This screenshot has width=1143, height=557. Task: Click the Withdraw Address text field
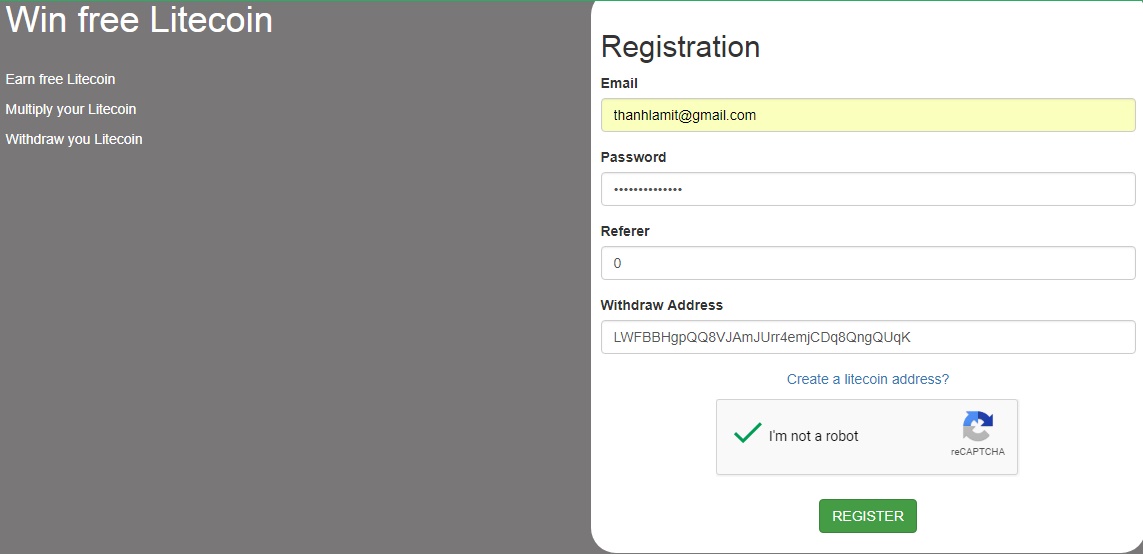tap(867, 337)
